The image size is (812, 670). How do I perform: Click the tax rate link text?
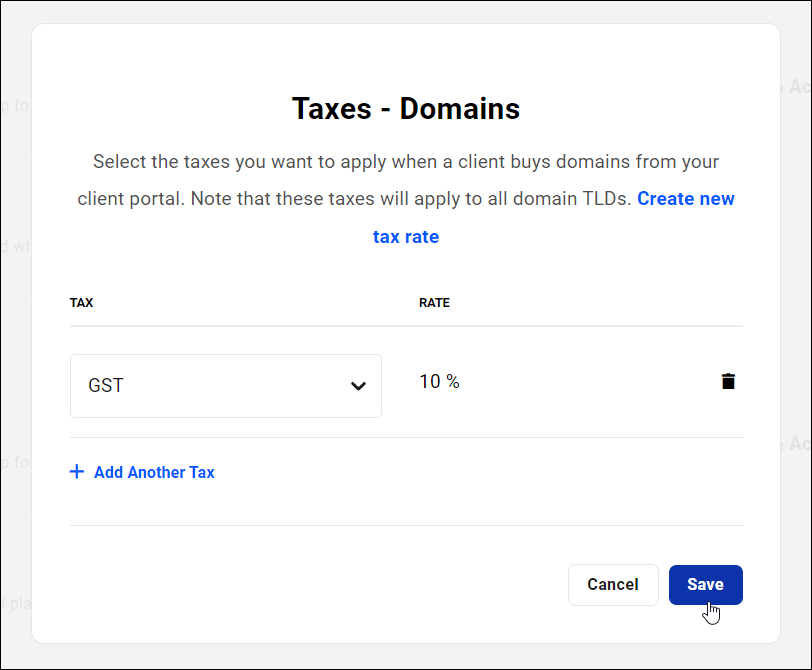405,236
